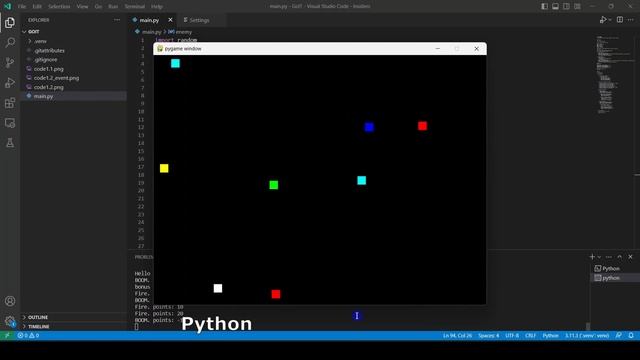
Task: Change encoding via UTF-8 status item
Action: 512,336
